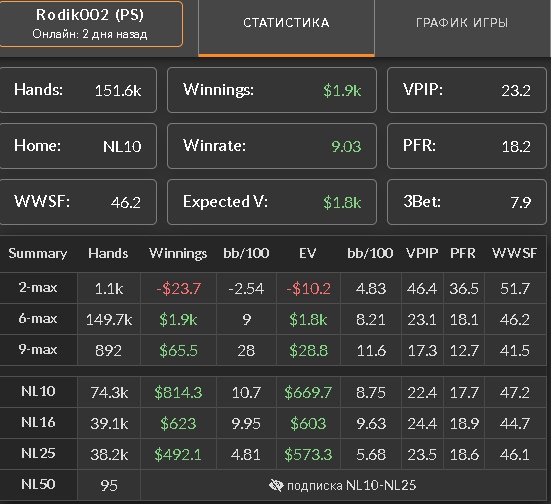The height and width of the screenshot is (504, 551).
Task: Select the Rodik002 (PS) player card
Action: pos(90,24)
